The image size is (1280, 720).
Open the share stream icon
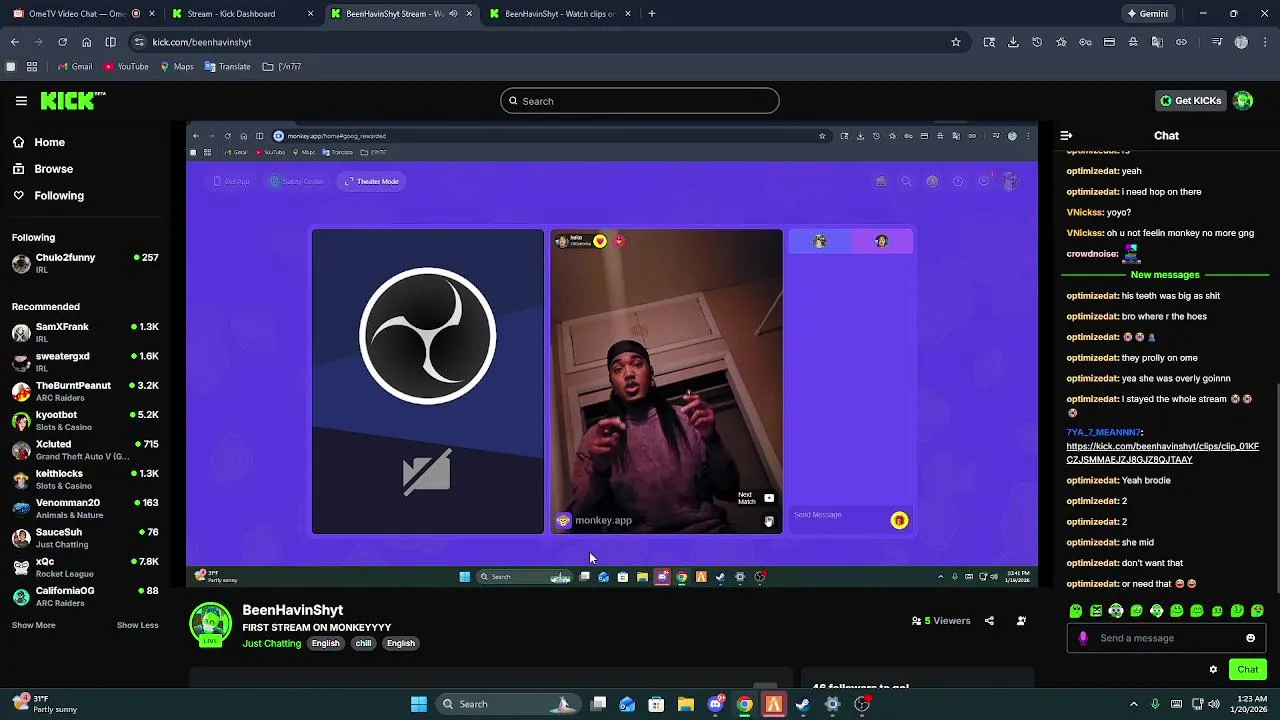click(x=989, y=621)
